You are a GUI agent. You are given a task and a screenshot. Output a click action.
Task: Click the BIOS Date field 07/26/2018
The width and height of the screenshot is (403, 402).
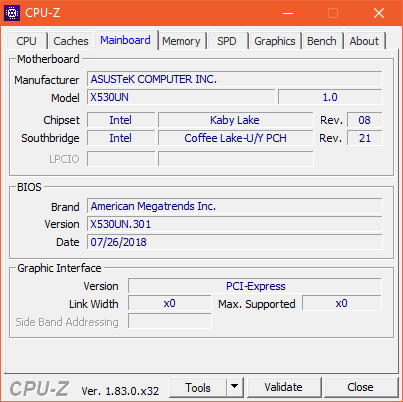[x=235, y=242]
